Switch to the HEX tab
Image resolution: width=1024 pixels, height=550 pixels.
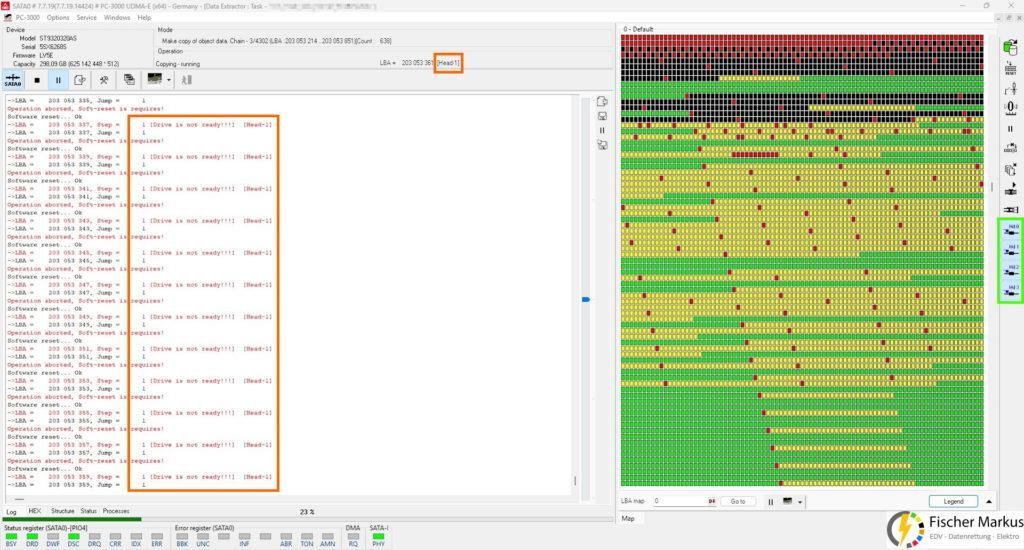pos(35,511)
